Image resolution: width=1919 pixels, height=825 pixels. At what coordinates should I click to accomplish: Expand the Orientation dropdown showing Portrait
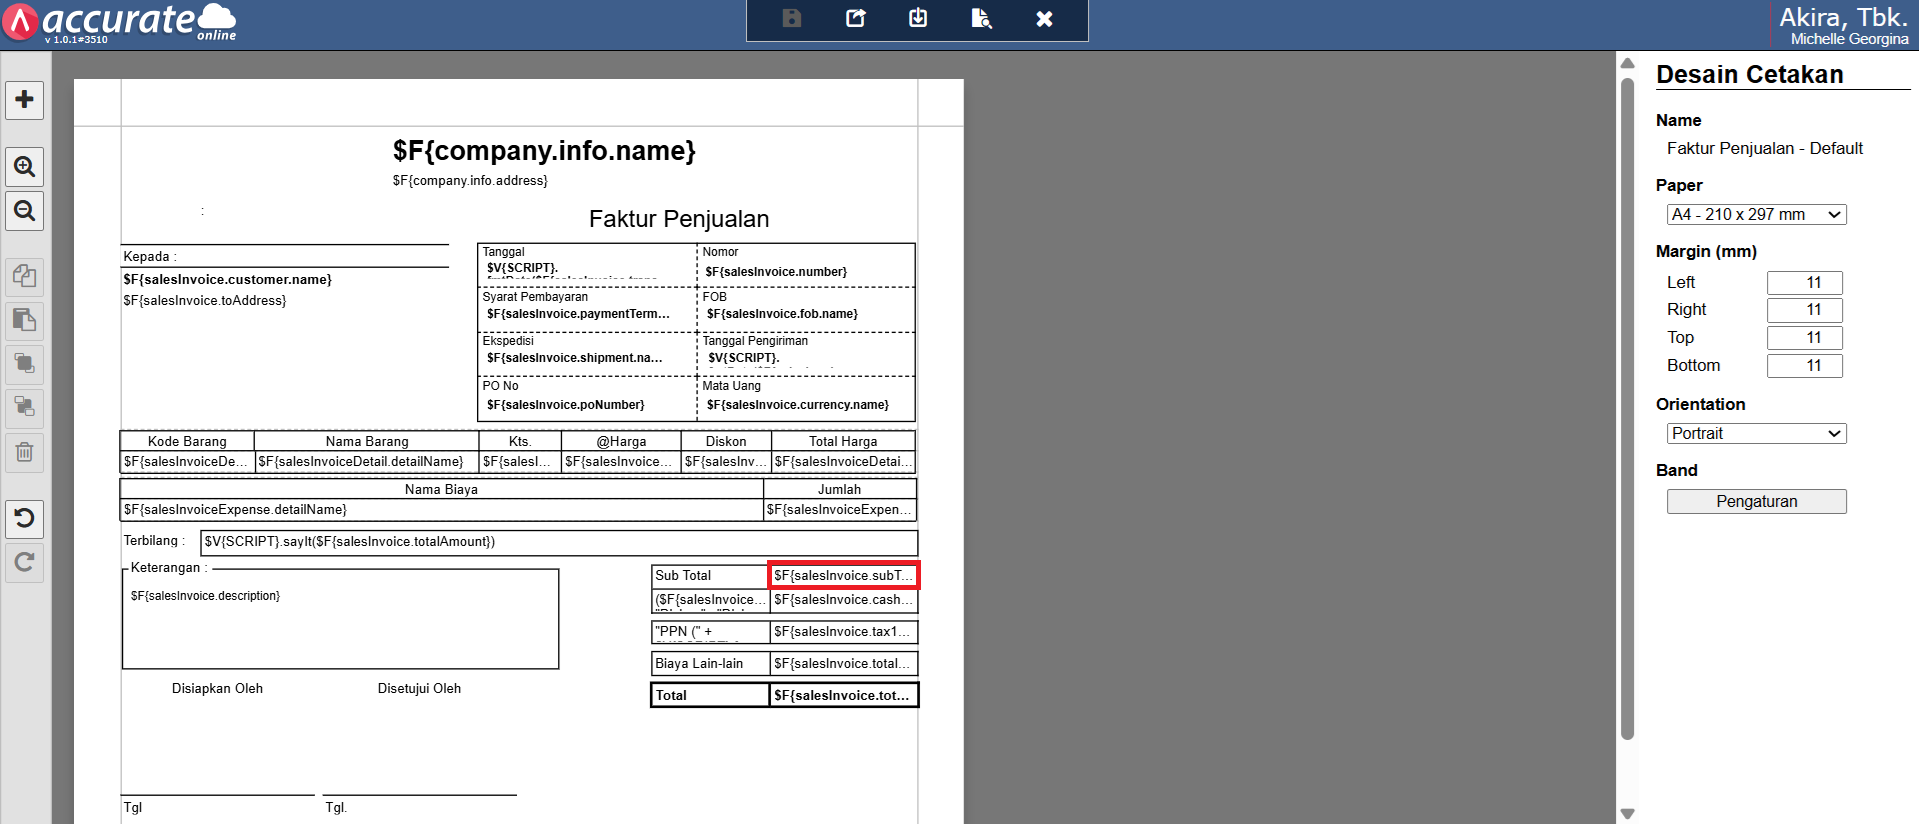(1756, 434)
